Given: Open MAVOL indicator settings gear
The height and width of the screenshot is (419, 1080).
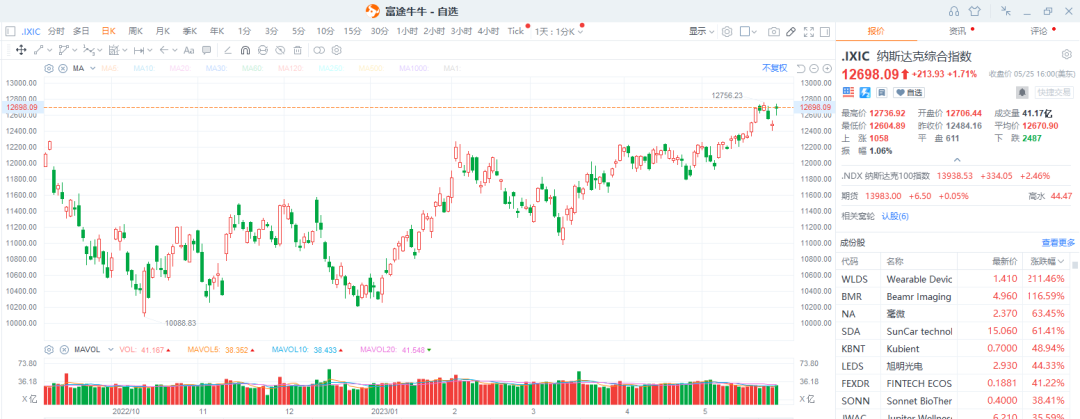Looking at the screenshot, I should click(x=49, y=349).
